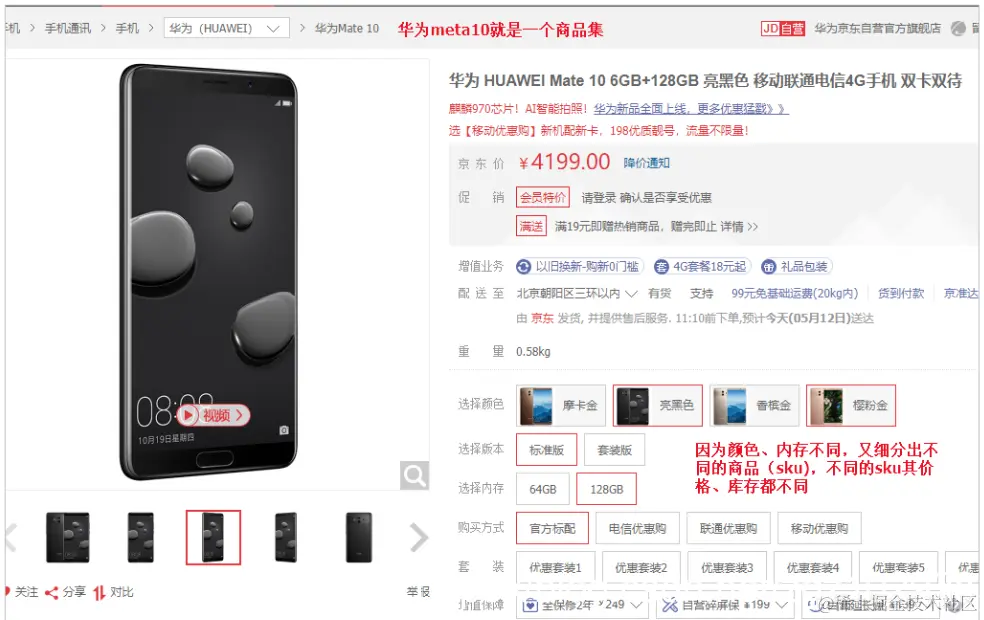The width and height of the screenshot is (984, 620).
Task: Select the last phone back-view thumbnail
Action: (x=359, y=538)
